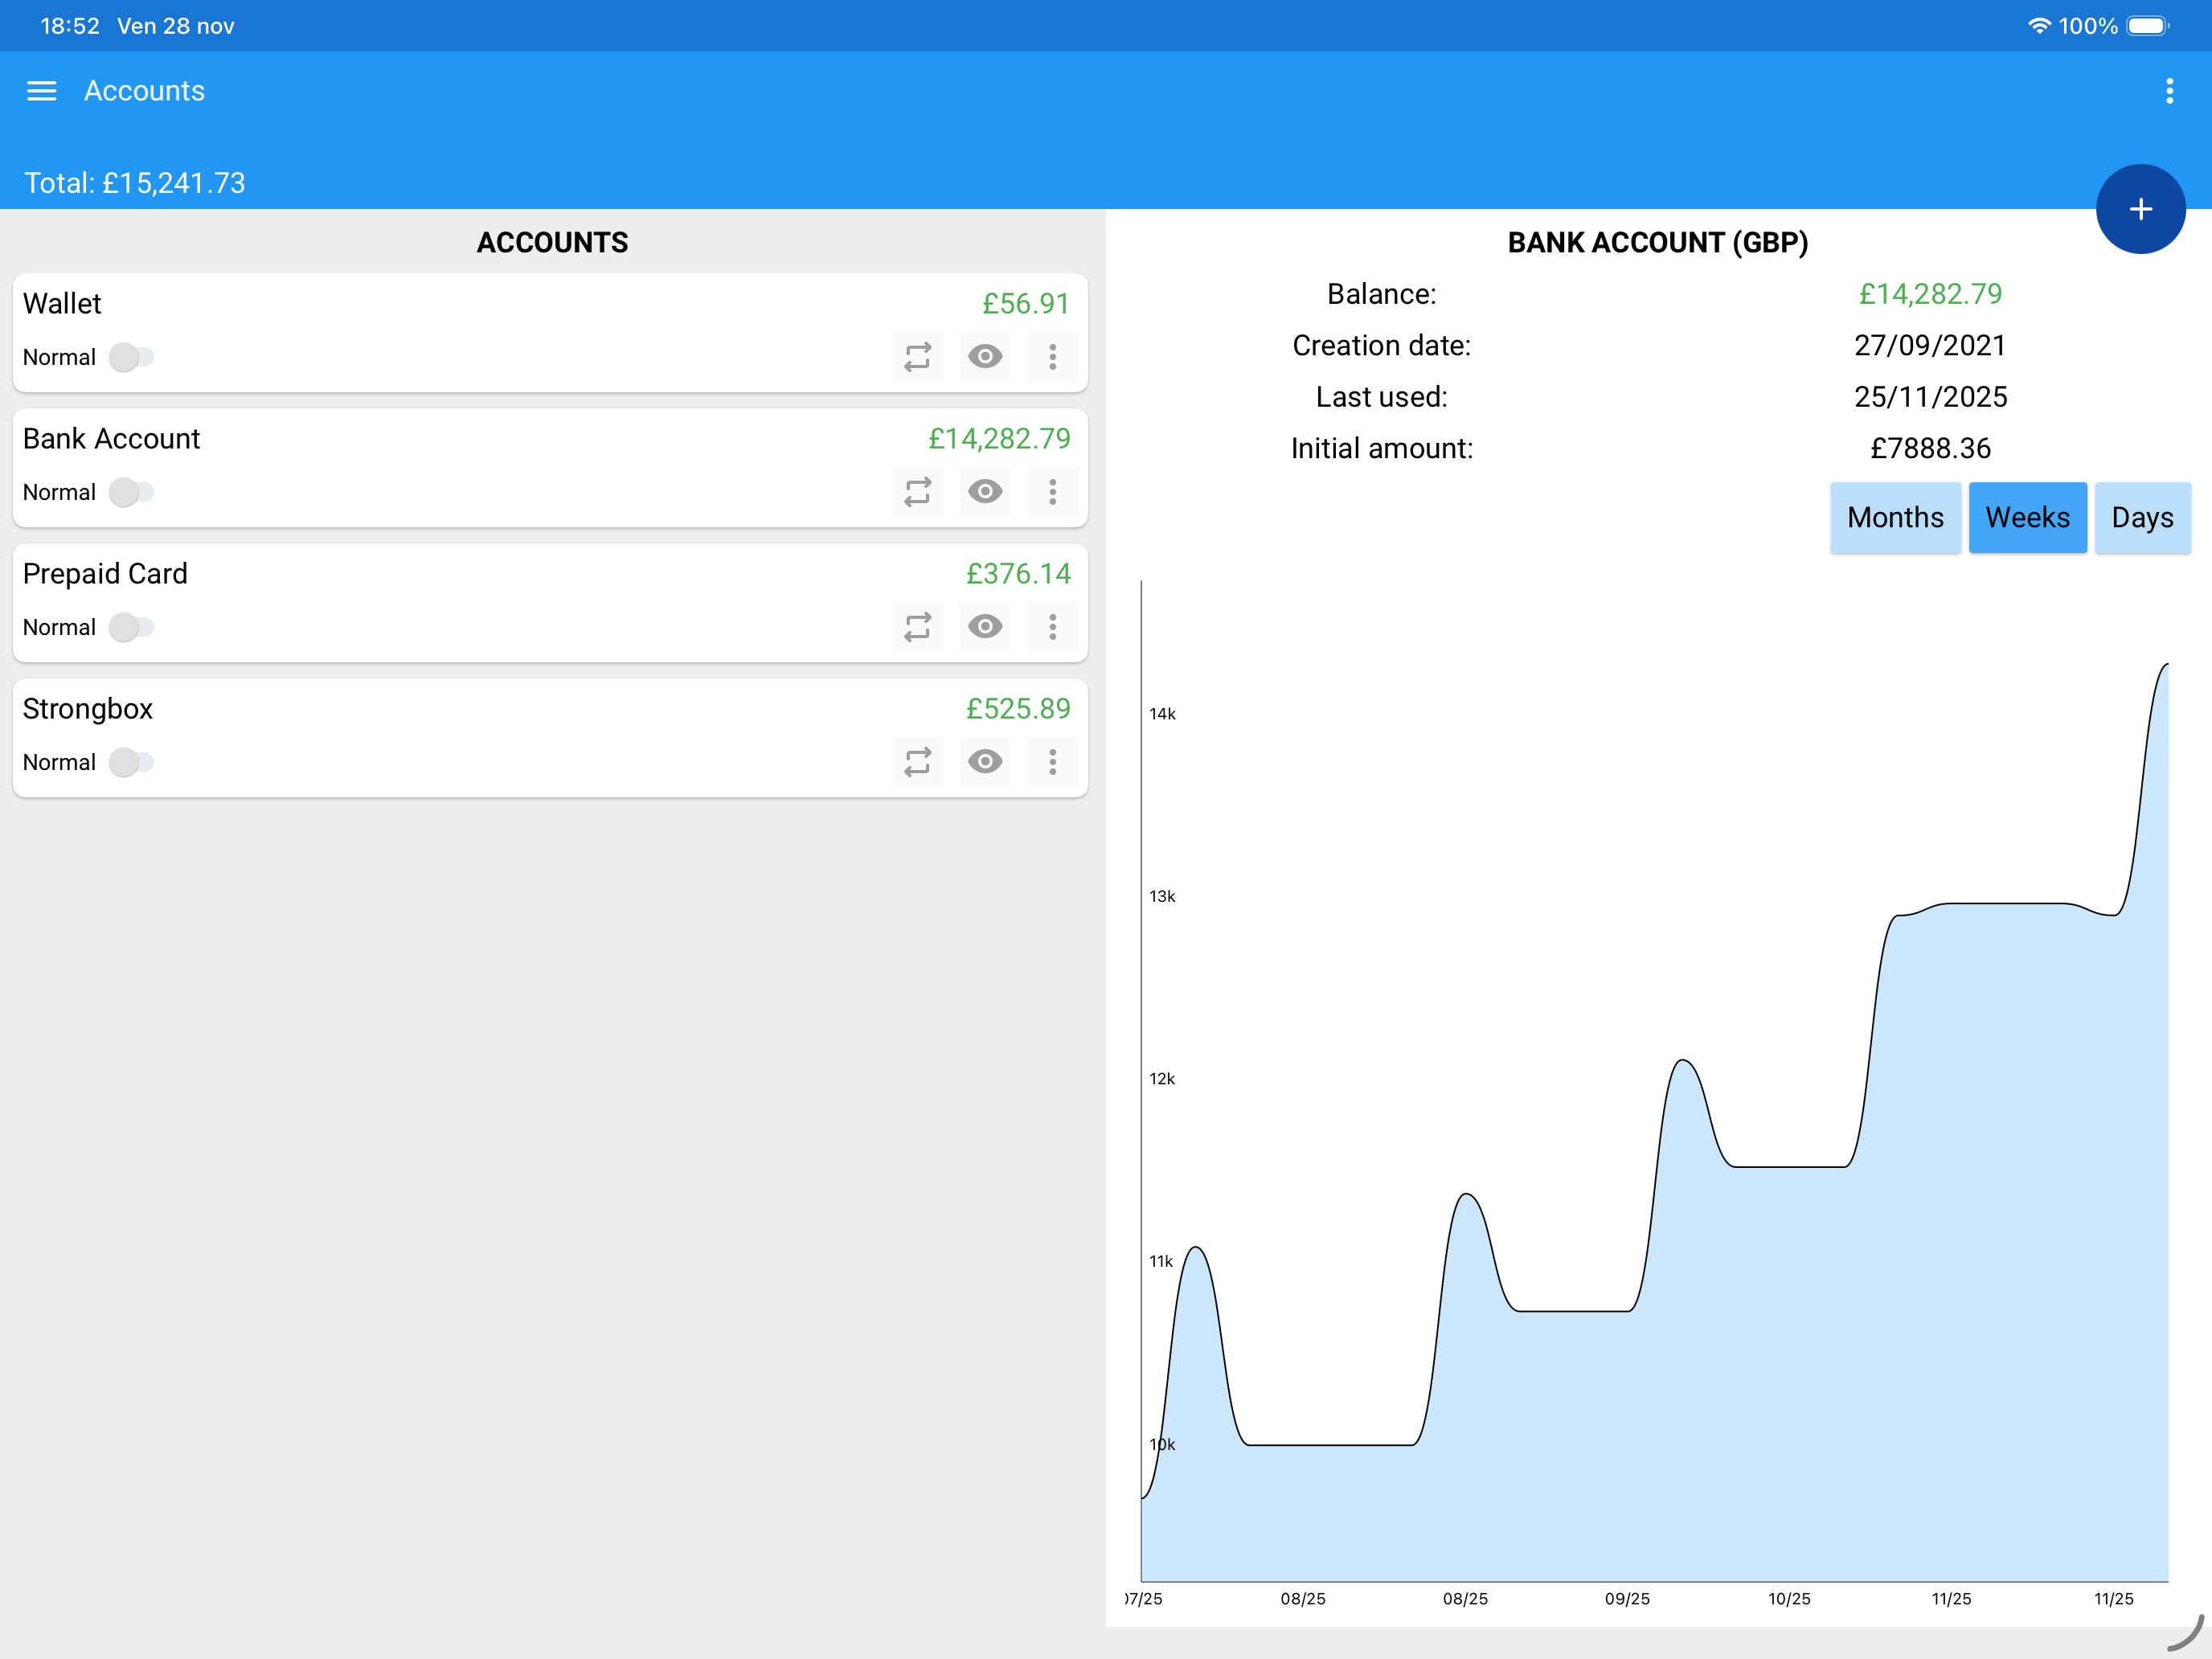Open the top-right overflow menu

(x=2169, y=91)
